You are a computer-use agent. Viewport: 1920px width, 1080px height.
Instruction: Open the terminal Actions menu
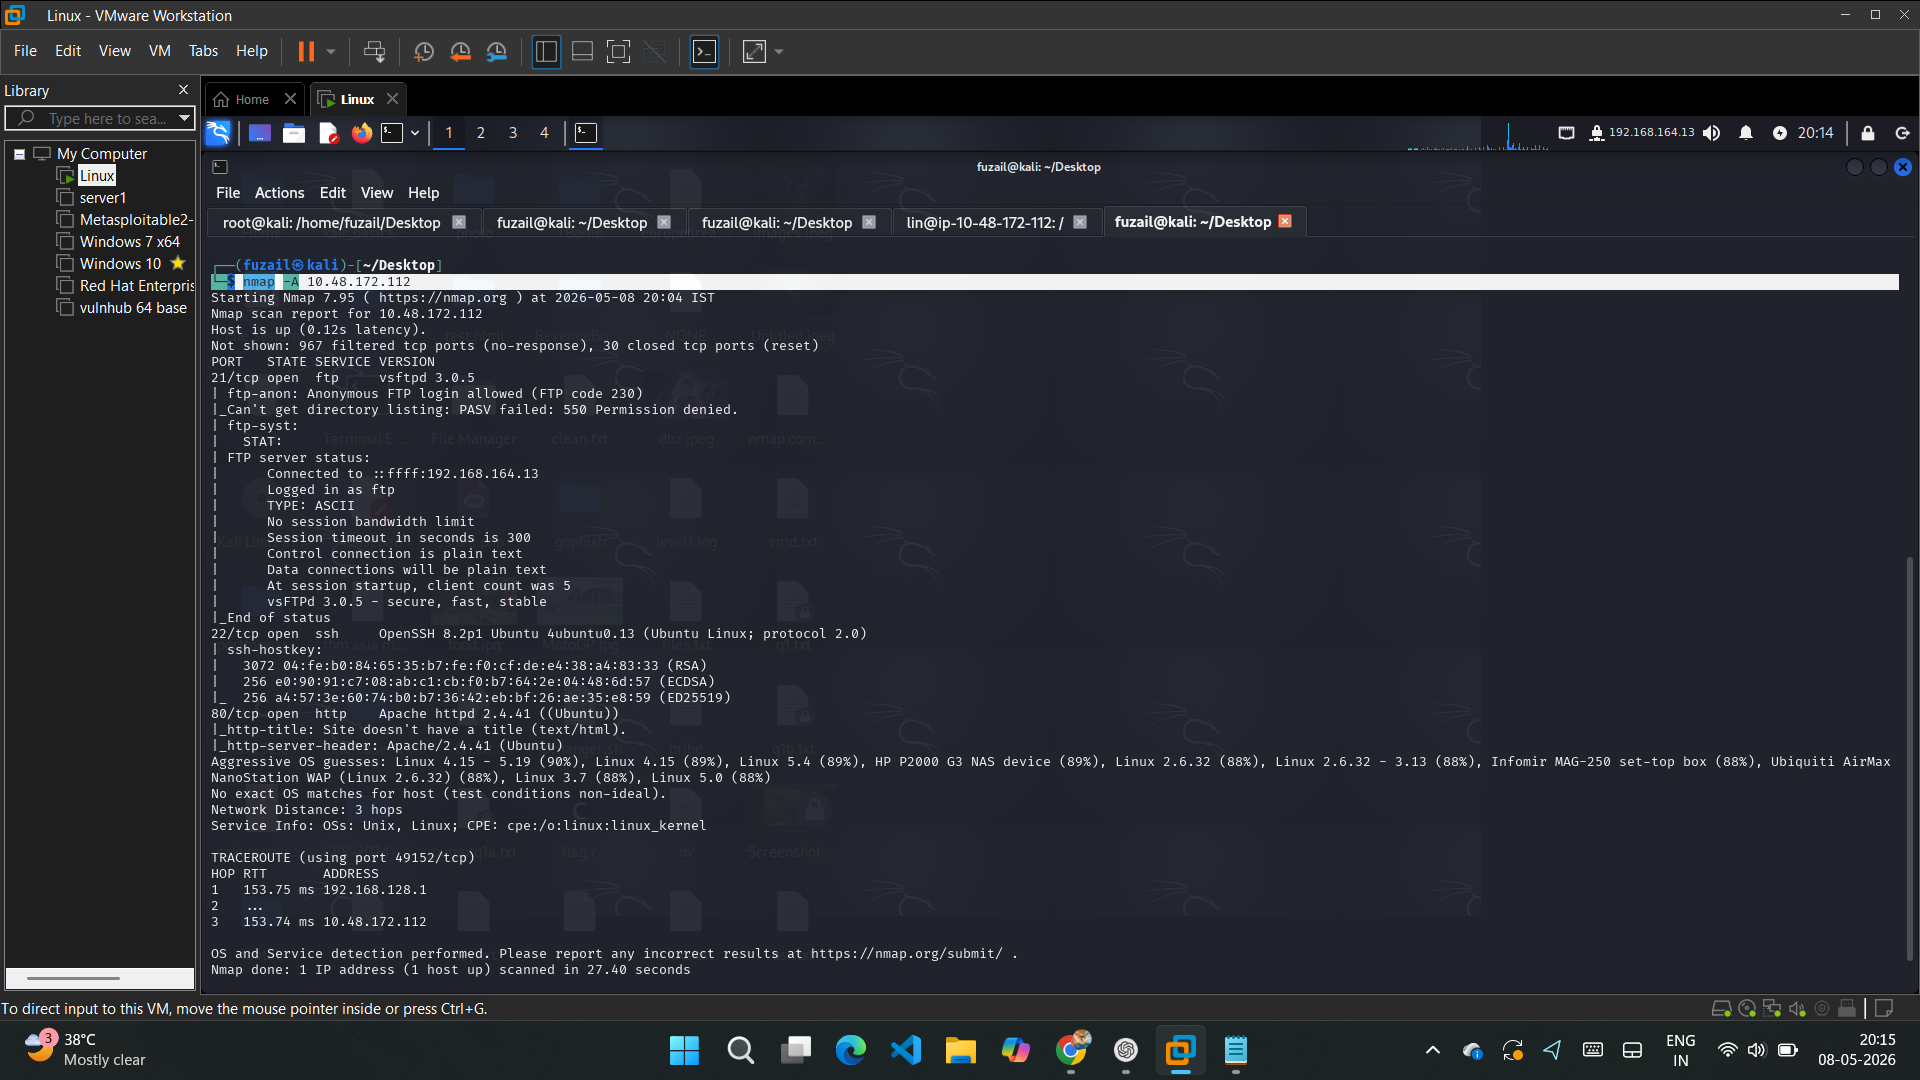tap(279, 193)
